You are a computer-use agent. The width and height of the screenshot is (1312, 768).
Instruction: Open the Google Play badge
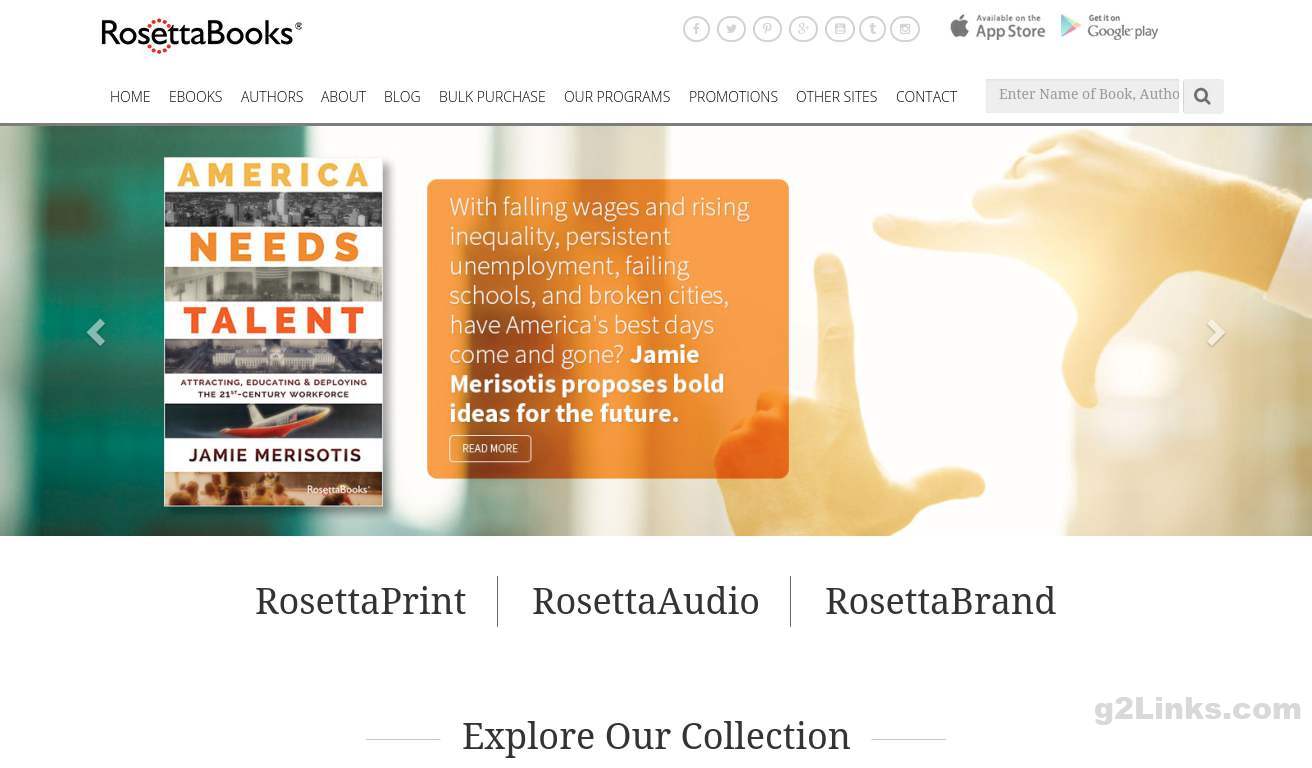[x=1109, y=27]
